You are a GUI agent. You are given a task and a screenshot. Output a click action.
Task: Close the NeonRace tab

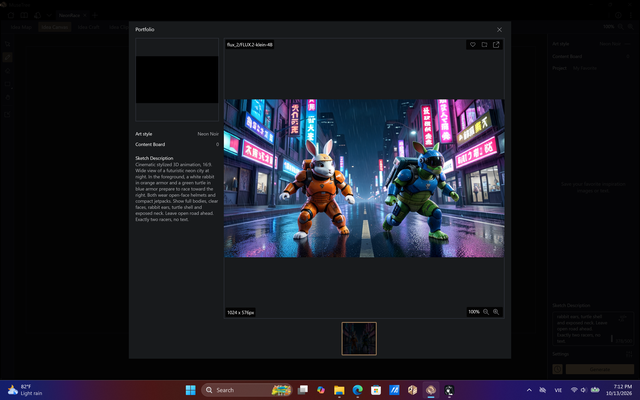(84, 15)
